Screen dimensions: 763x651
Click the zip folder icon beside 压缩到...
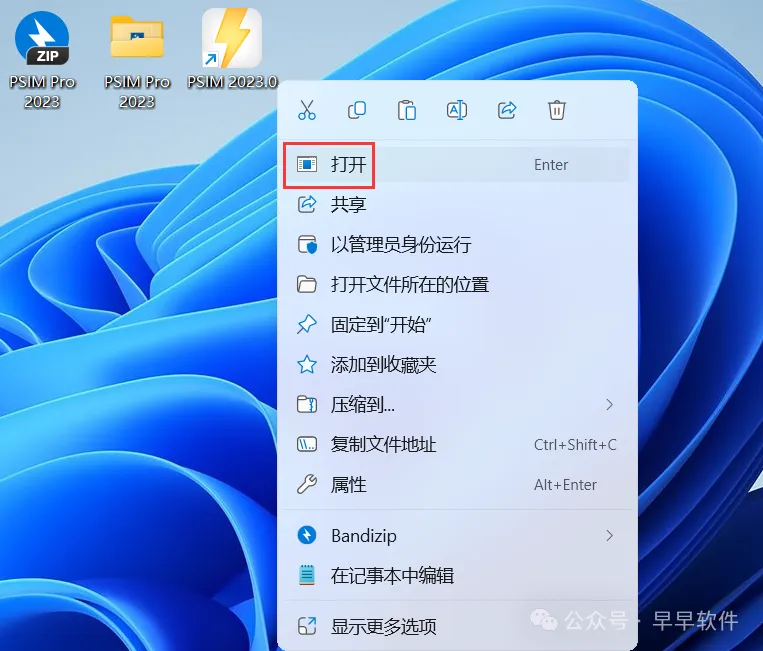pyautogui.click(x=307, y=404)
